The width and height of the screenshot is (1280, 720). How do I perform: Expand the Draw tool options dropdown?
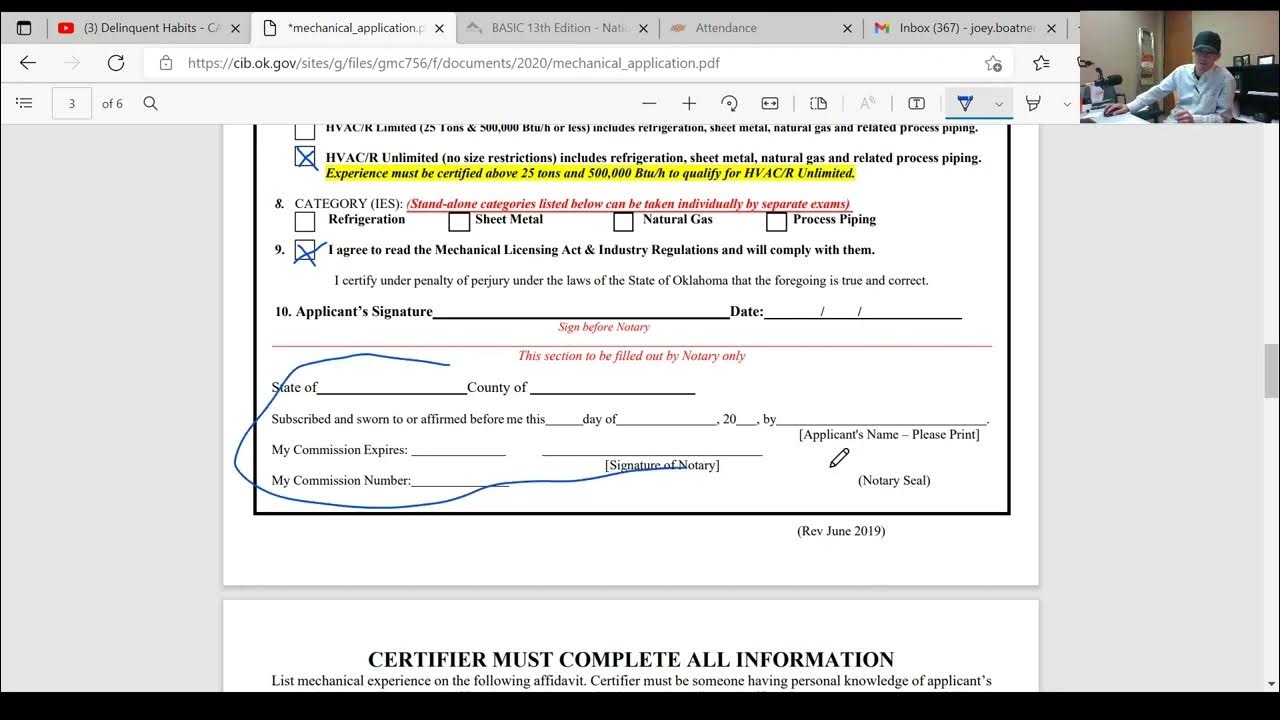point(998,103)
